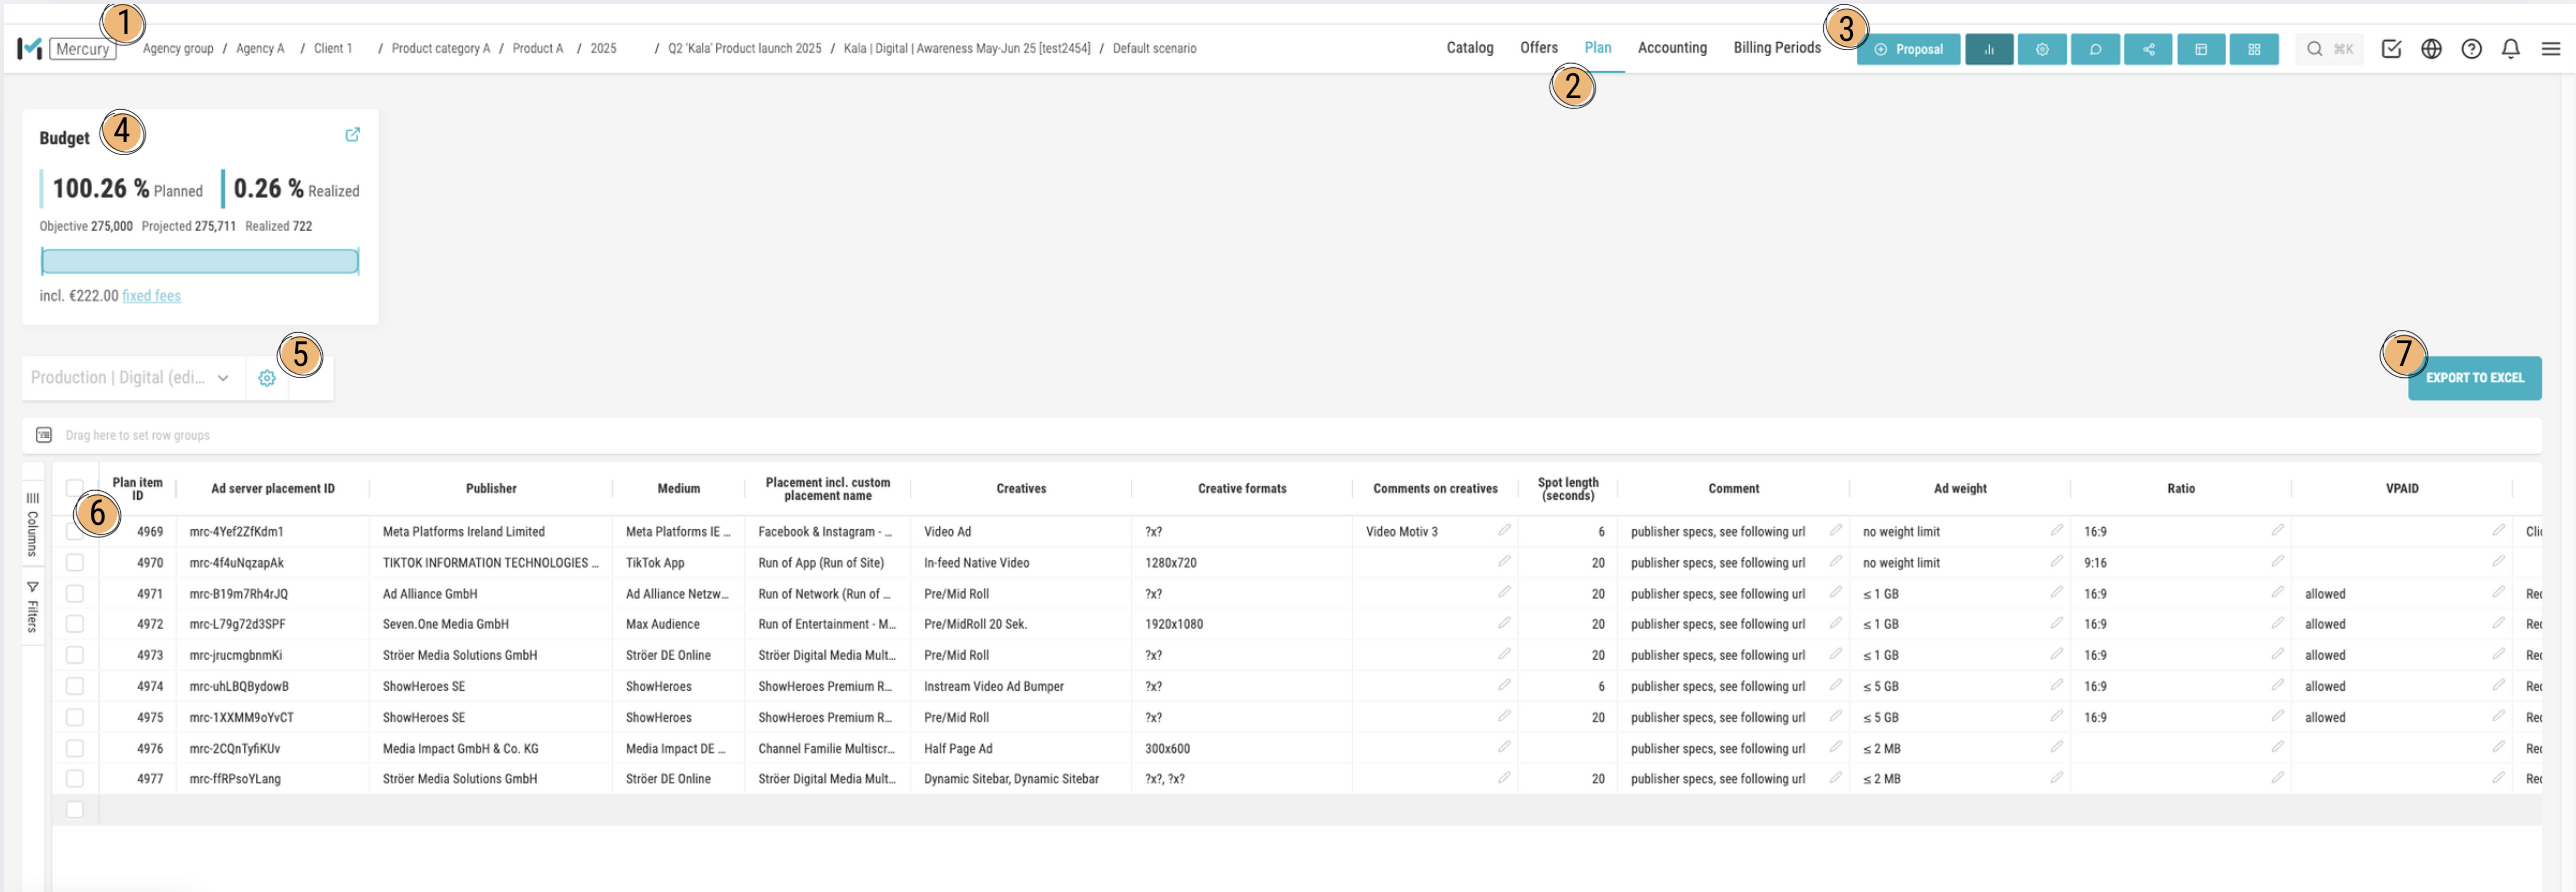2576x892 pixels.
Task: Select checkbox for row 4977
Action: pyautogui.click(x=74, y=778)
